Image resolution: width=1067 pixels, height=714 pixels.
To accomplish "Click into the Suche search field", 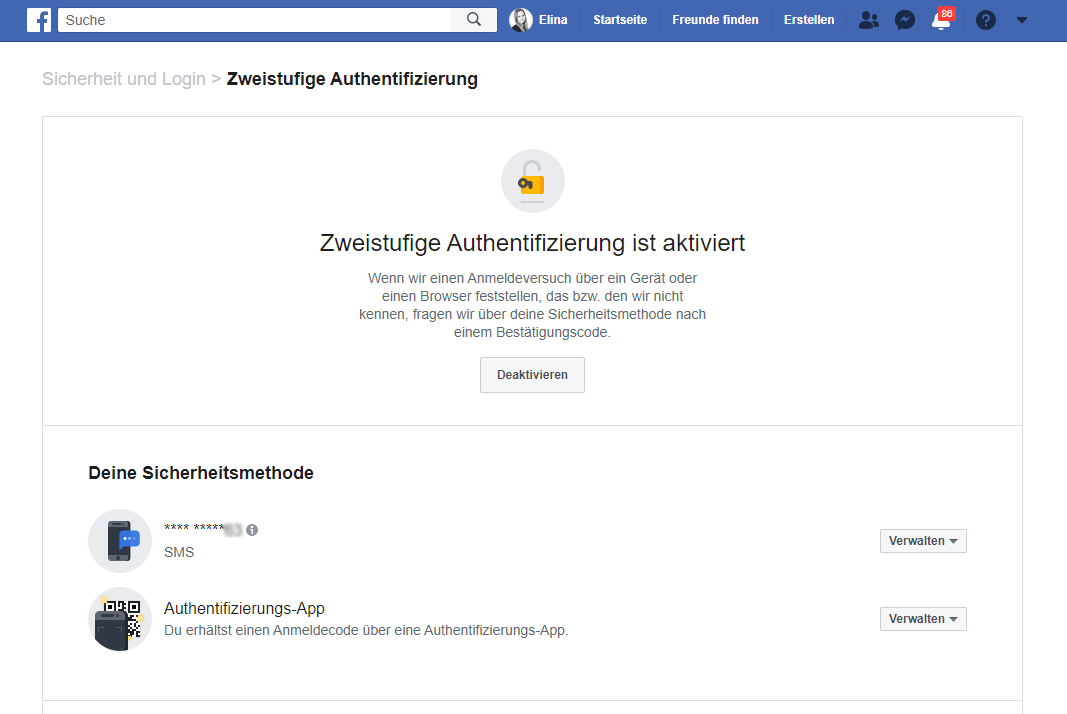I will (255, 20).
